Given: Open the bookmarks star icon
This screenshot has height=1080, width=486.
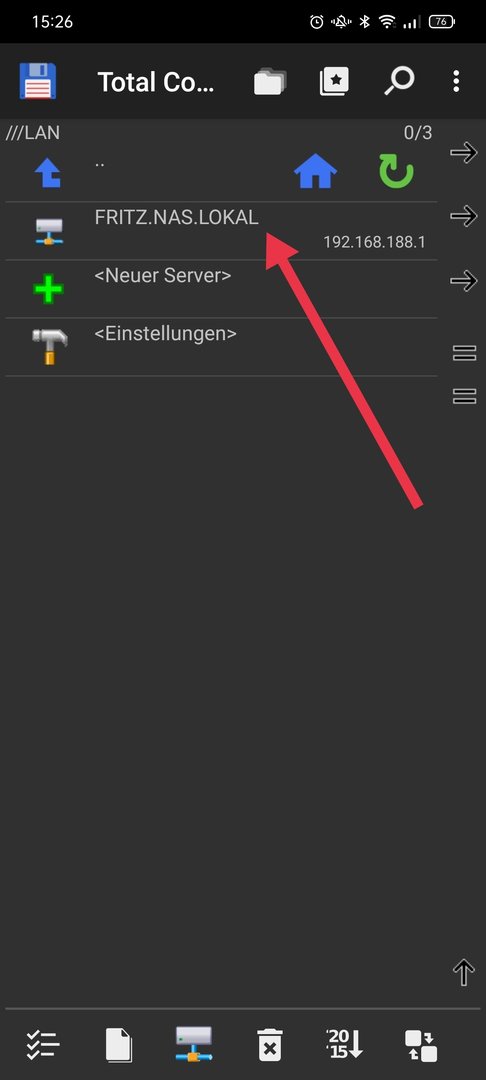Looking at the screenshot, I should [x=335, y=81].
